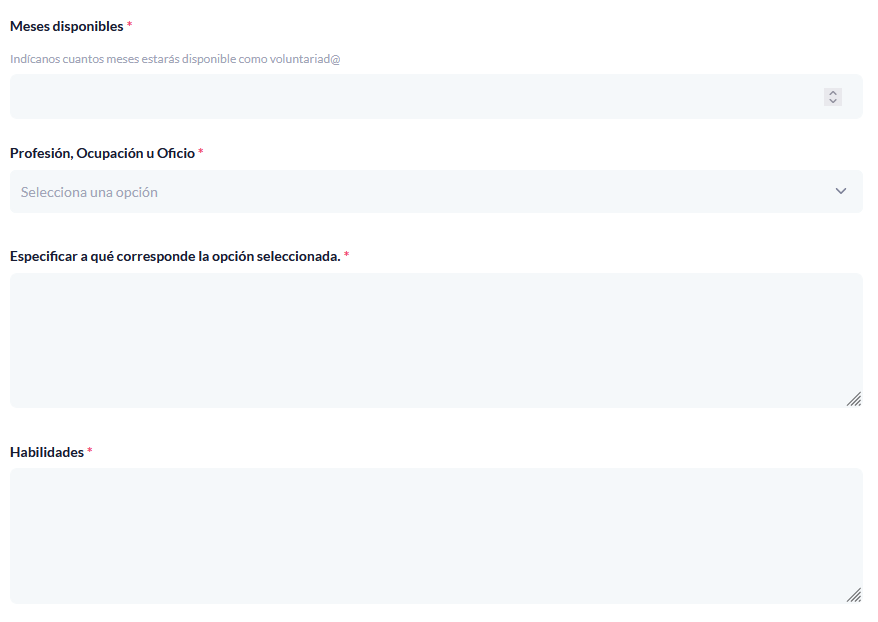
Task: Click the 'Profesión, Ocupación u Oficio' label
Action: (102, 153)
